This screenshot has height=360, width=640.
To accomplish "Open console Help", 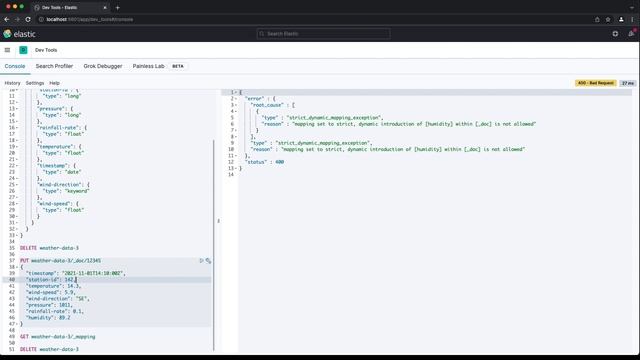I will click(54, 83).
